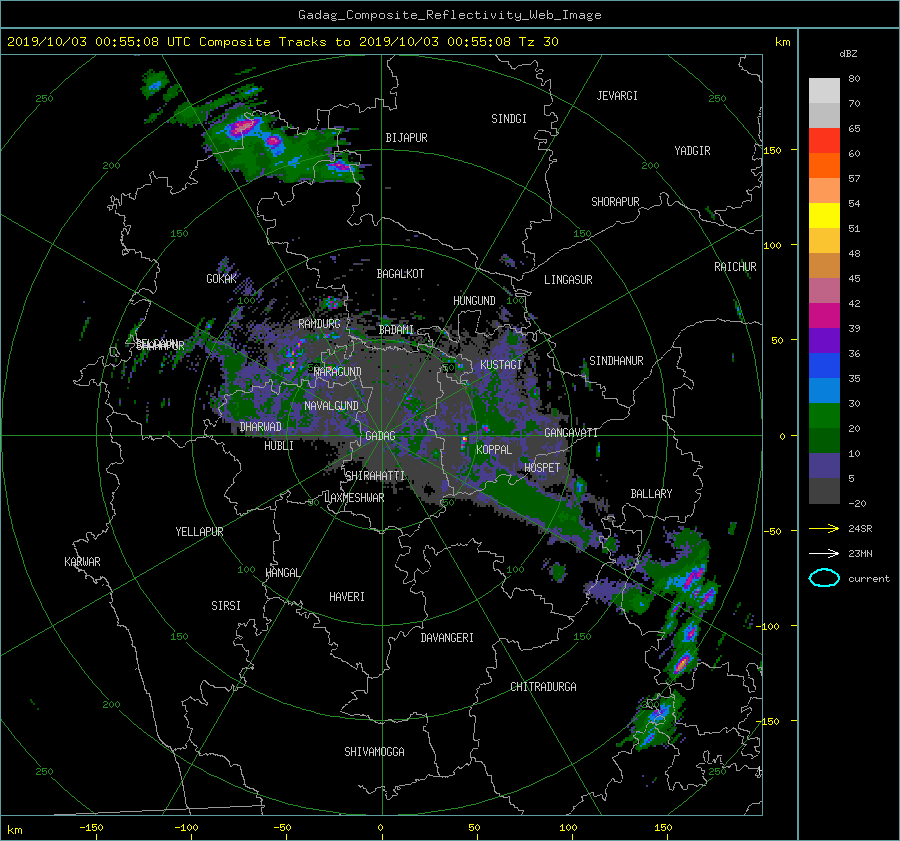Image resolution: width=900 pixels, height=841 pixels.
Task: Click the NAVALGUND city label
Action: point(331,406)
